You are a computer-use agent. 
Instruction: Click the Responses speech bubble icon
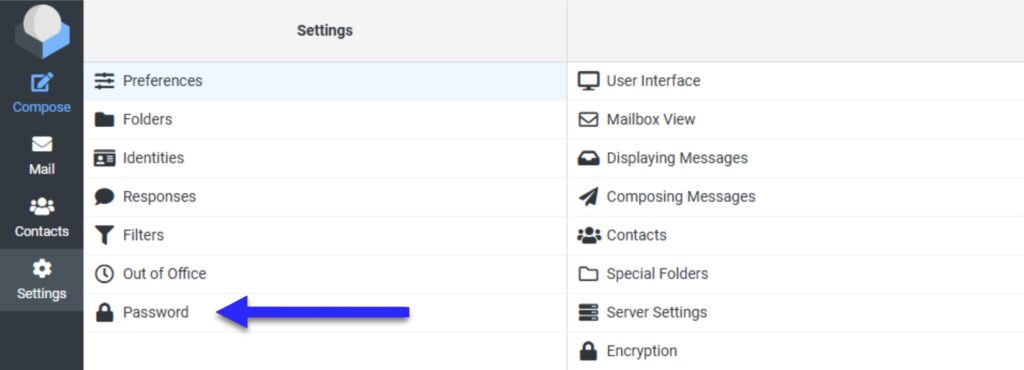click(104, 196)
